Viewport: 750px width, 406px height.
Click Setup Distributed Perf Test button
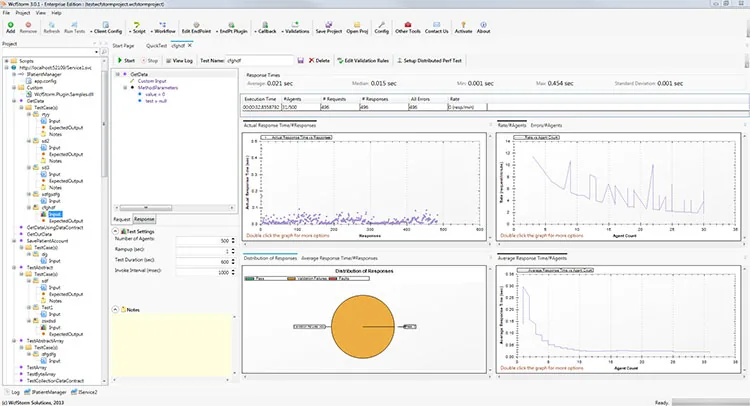click(429, 61)
